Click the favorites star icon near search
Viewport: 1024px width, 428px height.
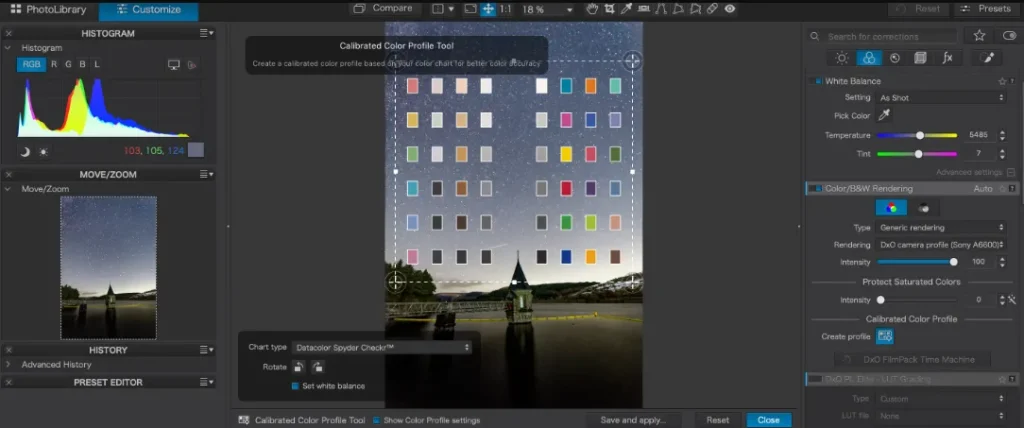(x=979, y=36)
